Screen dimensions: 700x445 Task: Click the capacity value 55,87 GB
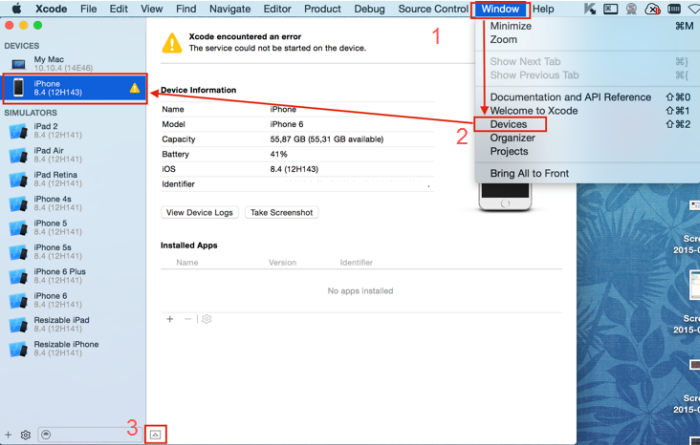(326, 139)
